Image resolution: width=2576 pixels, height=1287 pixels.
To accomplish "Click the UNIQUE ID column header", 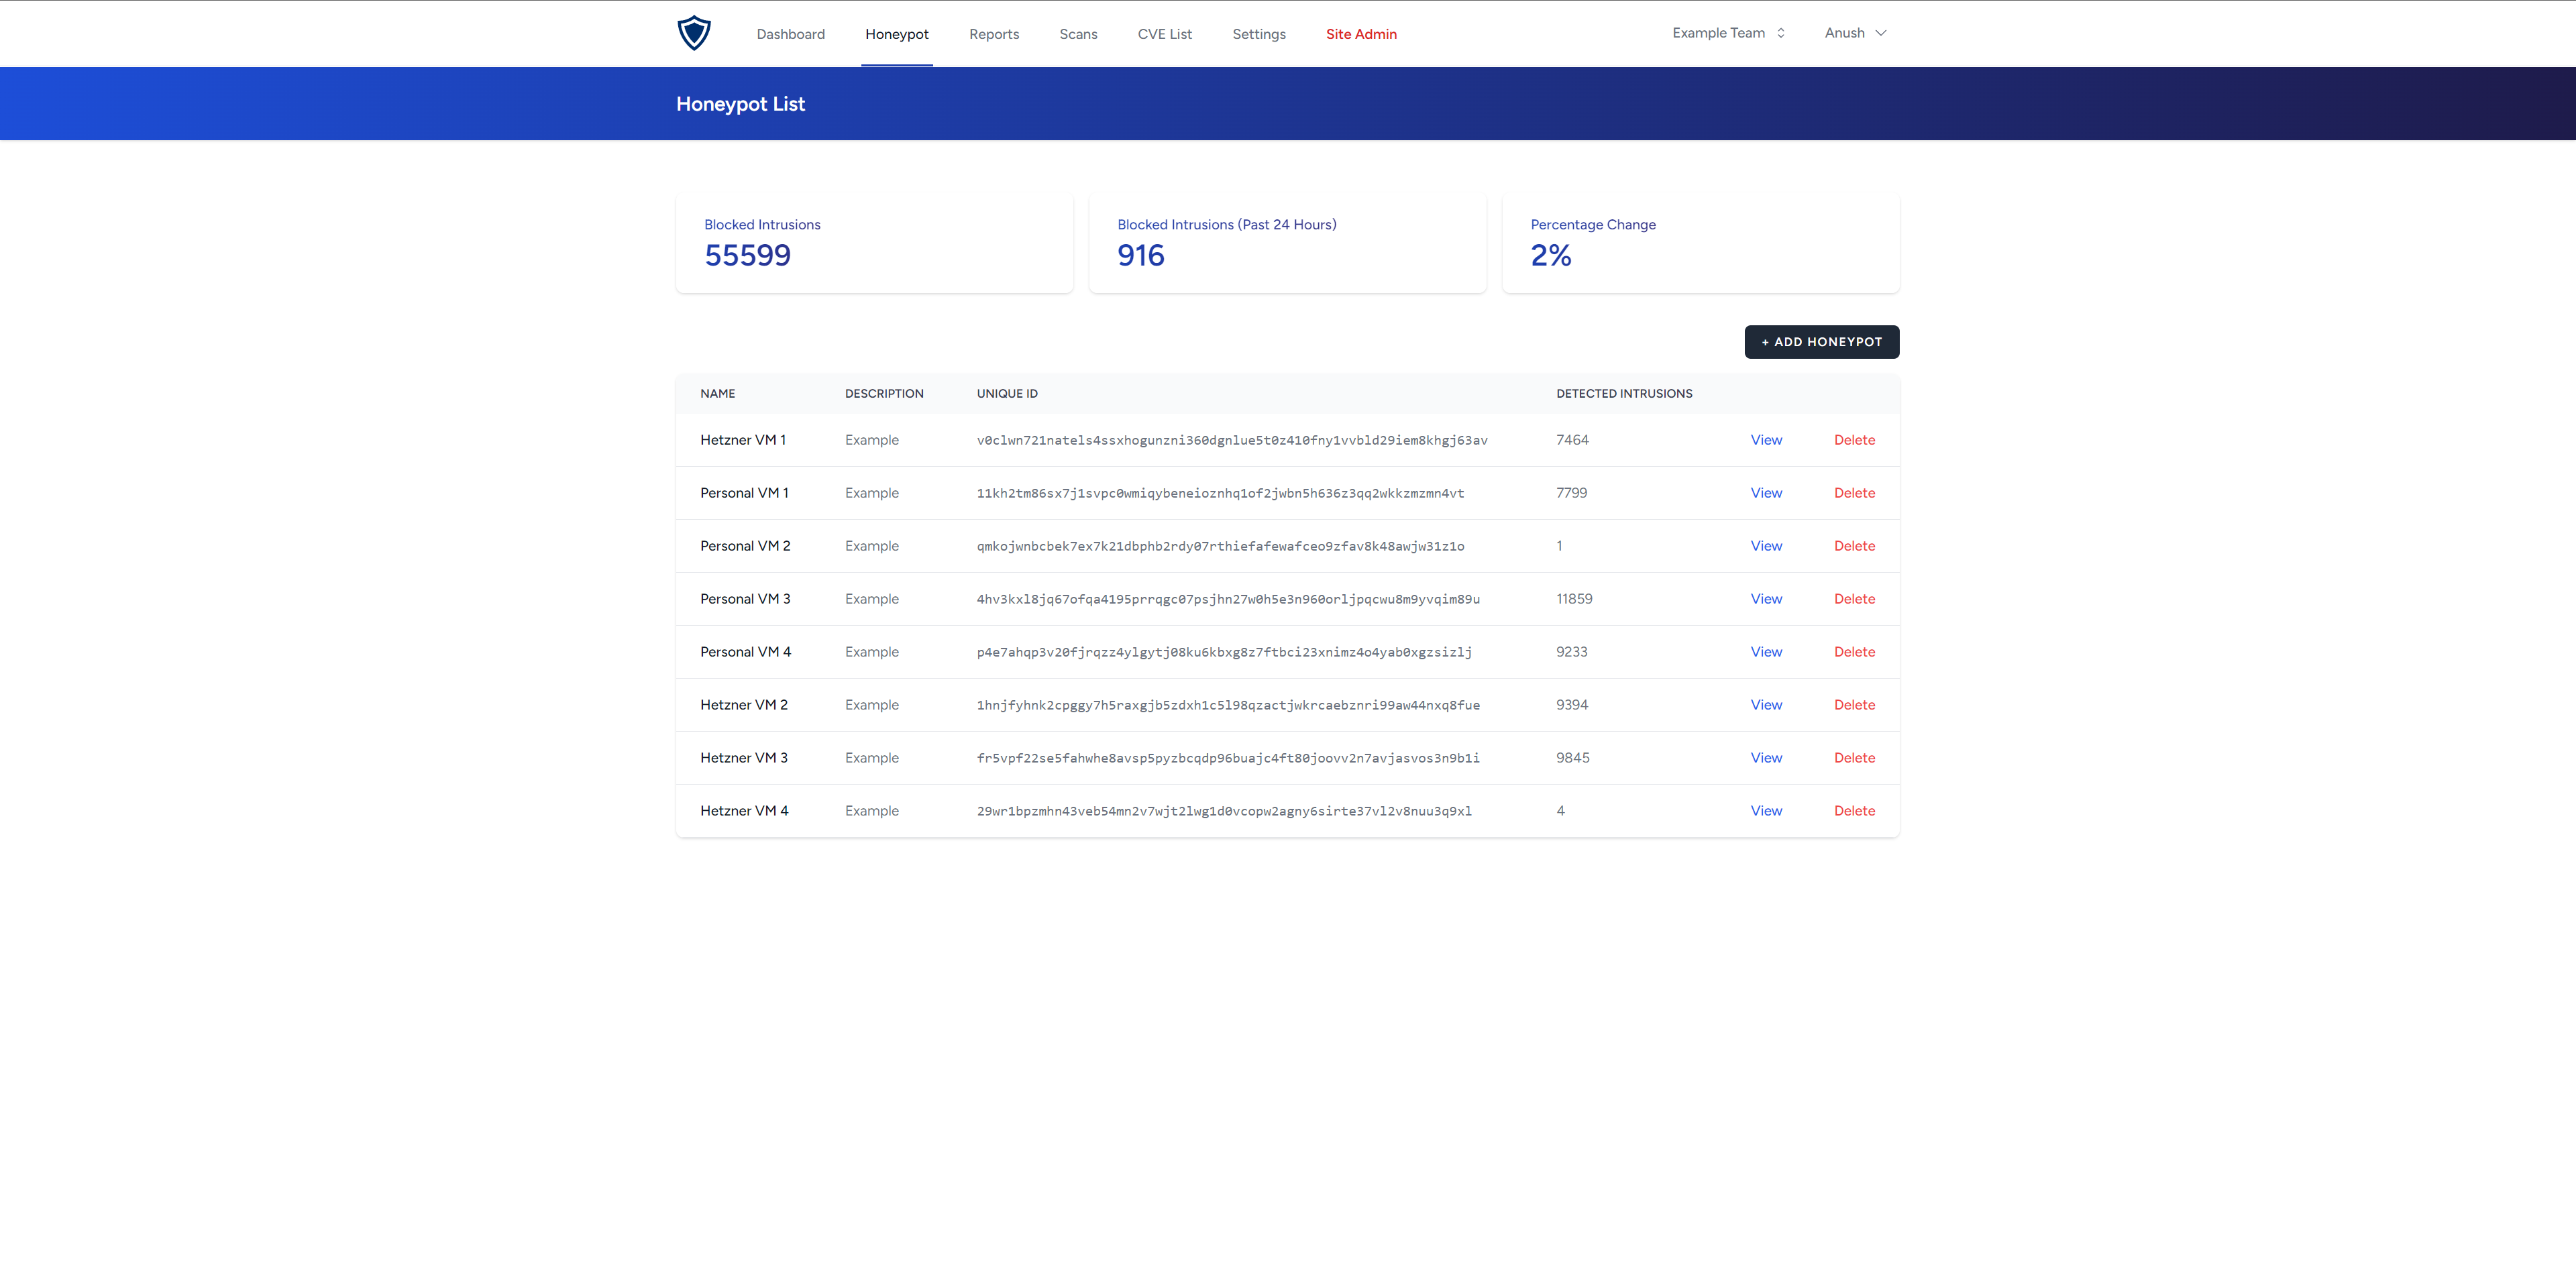I will click(x=1007, y=394).
